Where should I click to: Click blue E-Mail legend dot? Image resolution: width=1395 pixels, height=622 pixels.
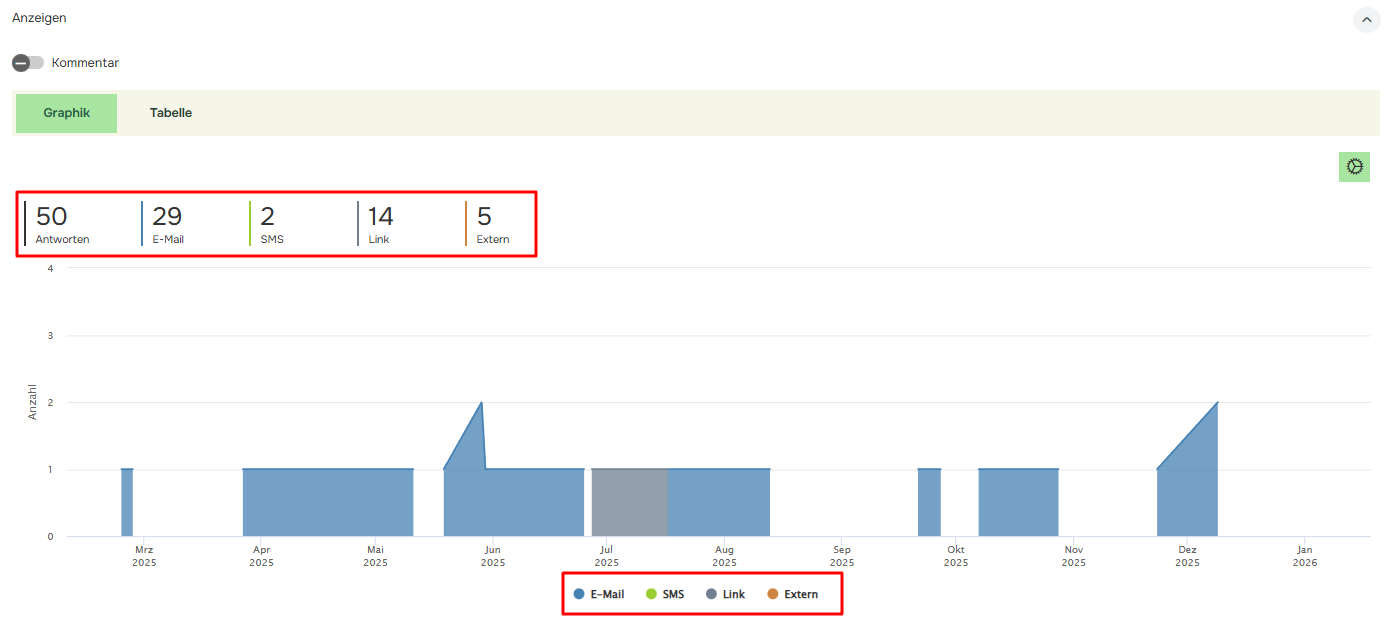click(x=579, y=594)
